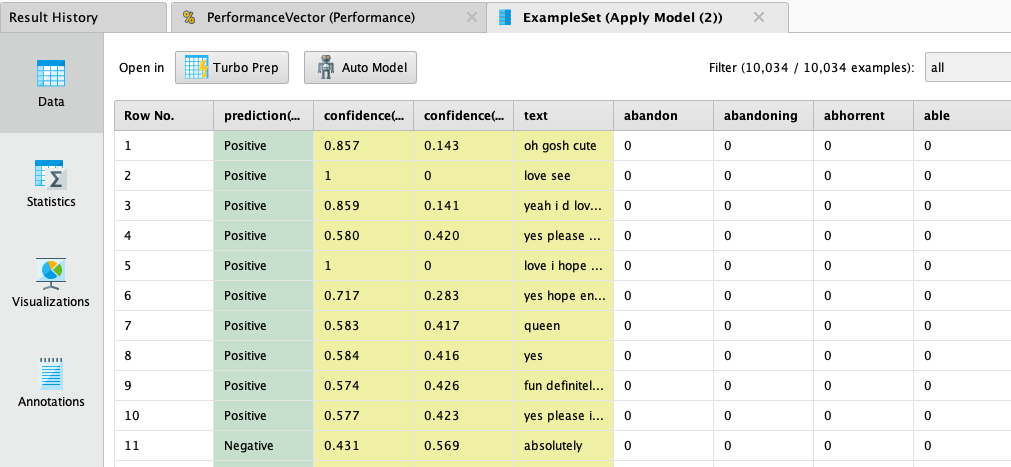Click the second confidence column header

click(464, 115)
